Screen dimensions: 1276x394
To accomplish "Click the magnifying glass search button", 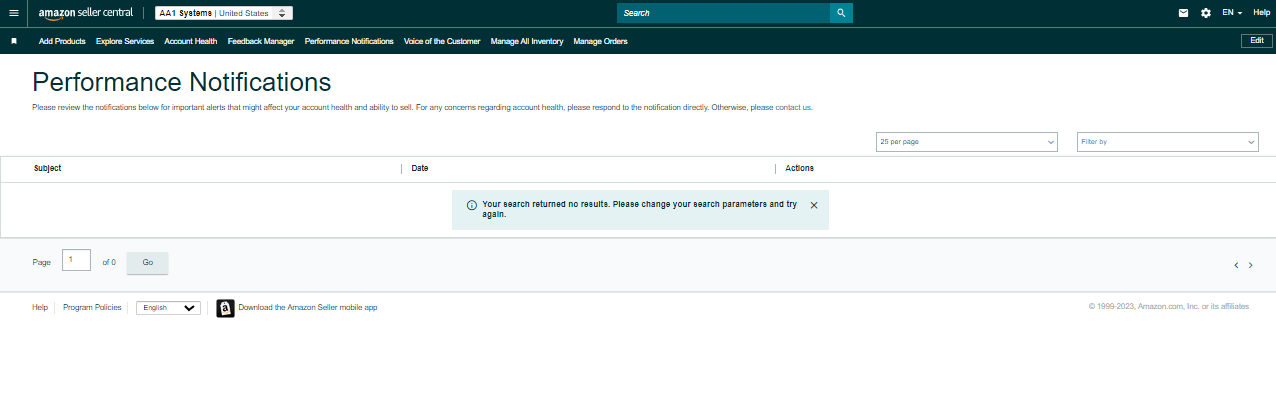I will pos(841,13).
